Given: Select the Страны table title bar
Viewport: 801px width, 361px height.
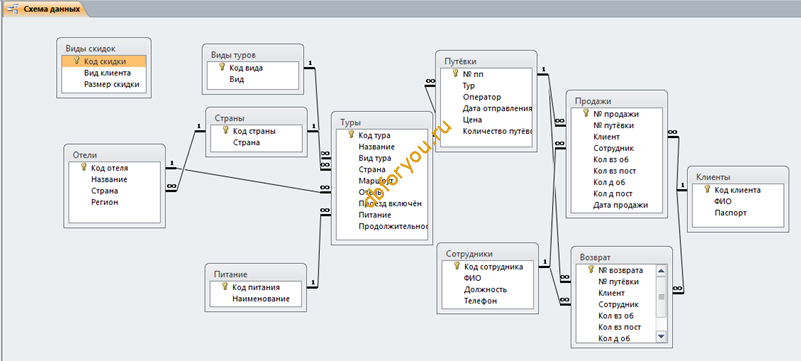Looking at the screenshot, I should pos(256,117).
